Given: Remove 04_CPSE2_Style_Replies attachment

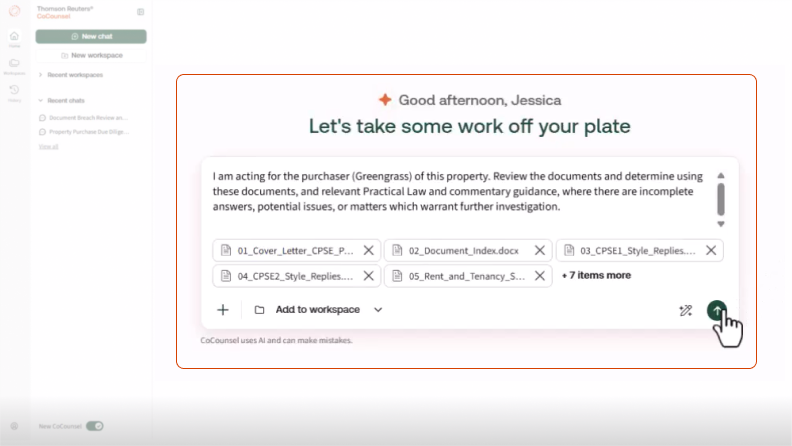Looking at the screenshot, I should coord(369,276).
